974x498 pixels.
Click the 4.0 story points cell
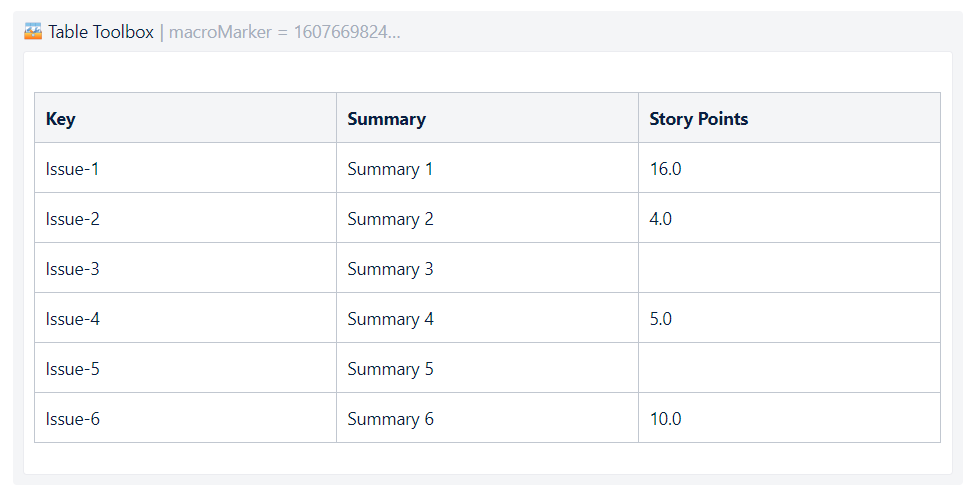point(789,218)
